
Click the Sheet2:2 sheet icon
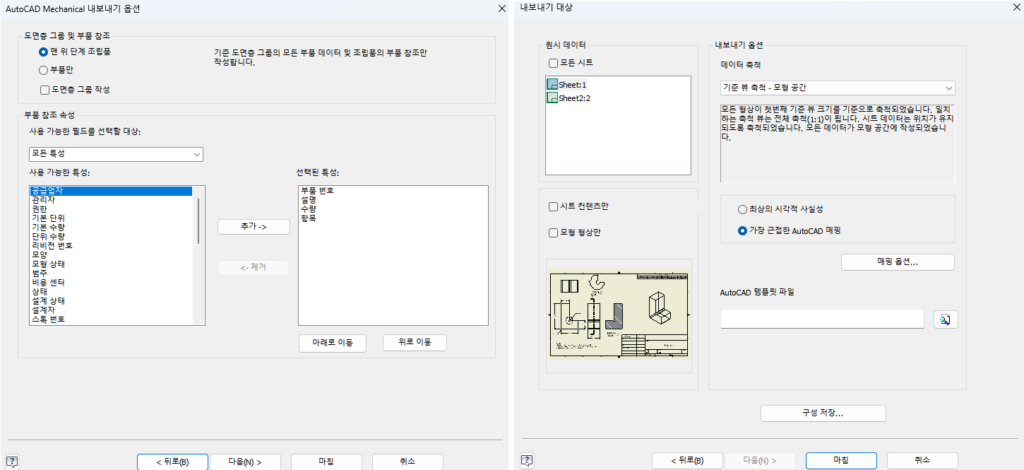[x=552, y=98]
